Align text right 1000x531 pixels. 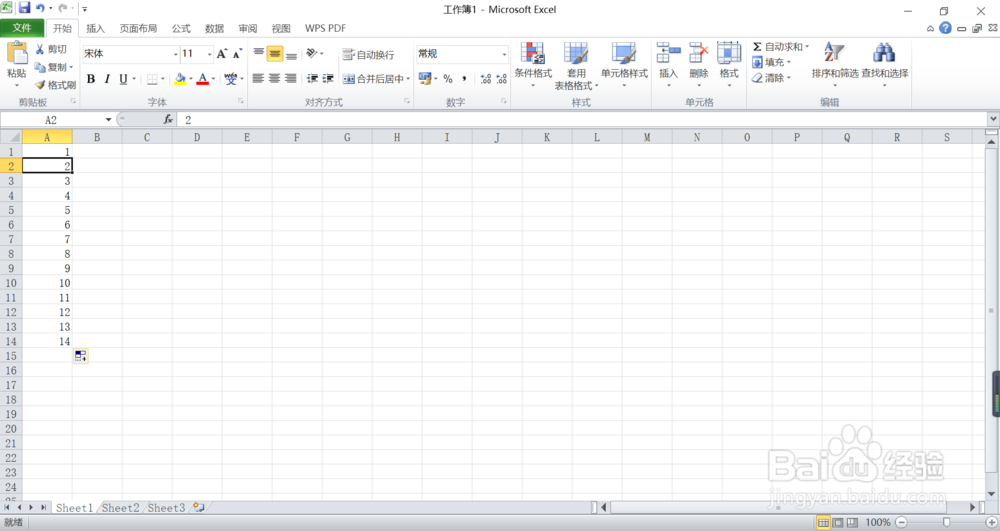pos(290,78)
